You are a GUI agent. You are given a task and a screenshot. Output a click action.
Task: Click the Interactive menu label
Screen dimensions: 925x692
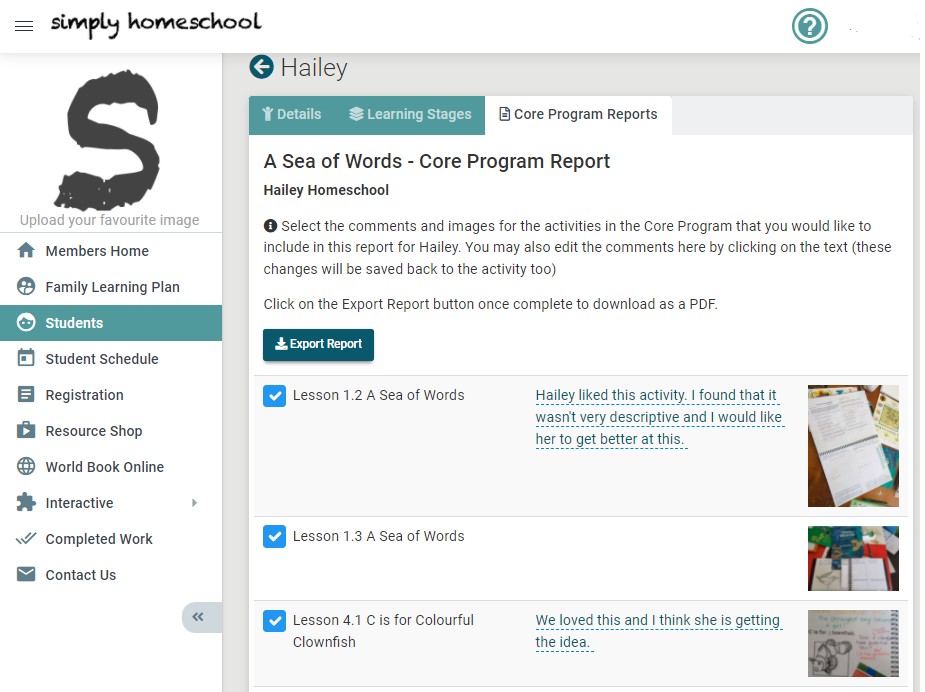tap(79, 503)
